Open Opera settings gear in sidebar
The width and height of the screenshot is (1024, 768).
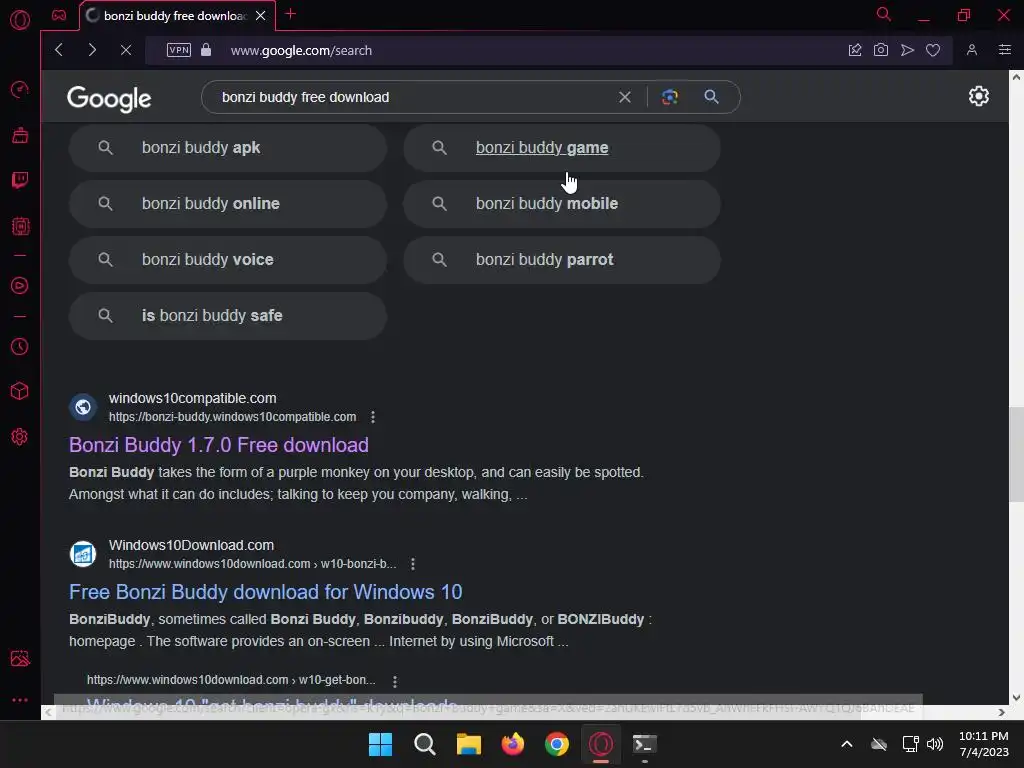click(x=20, y=436)
